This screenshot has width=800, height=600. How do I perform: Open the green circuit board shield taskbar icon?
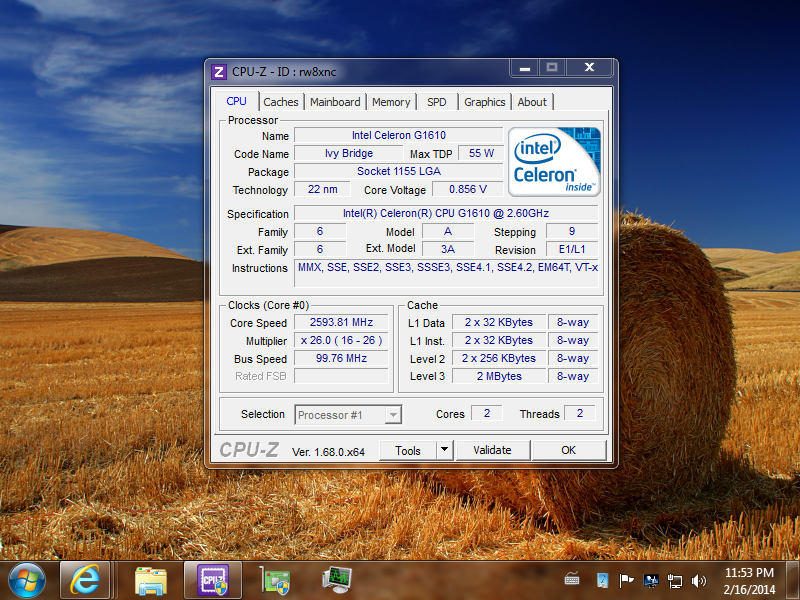[x=274, y=581]
